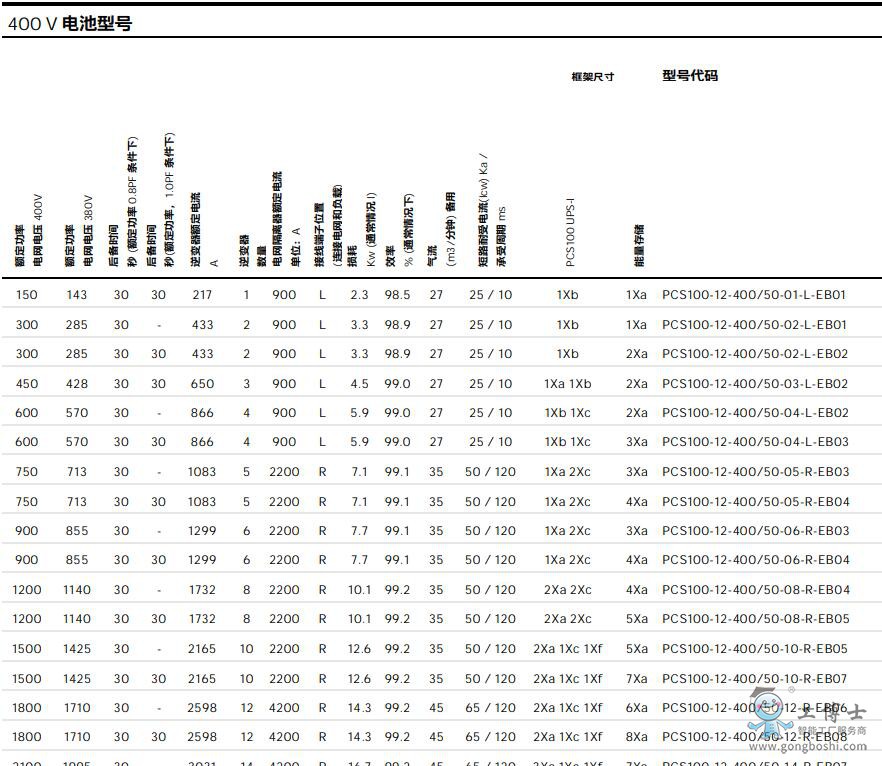Select the '框架尺寸' header label

[592, 77]
